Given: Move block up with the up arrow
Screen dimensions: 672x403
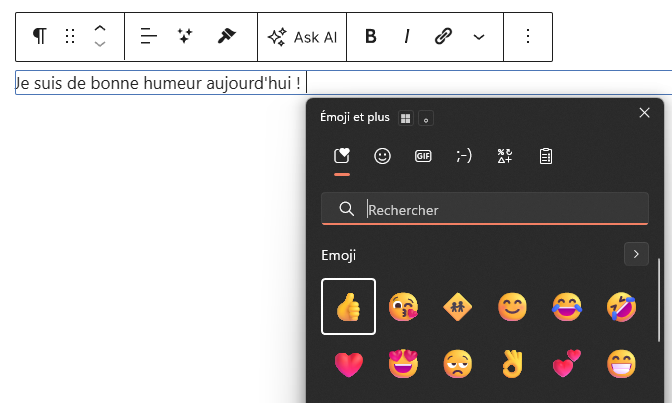Looking at the screenshot, I should 100,29.
